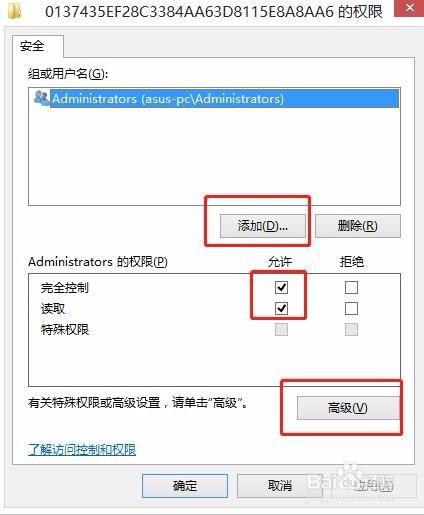The height and width of the screenshot is (515, 424).
Task: Open the 安全 tab
Action: pyautogui.click(x=32, y=46)
